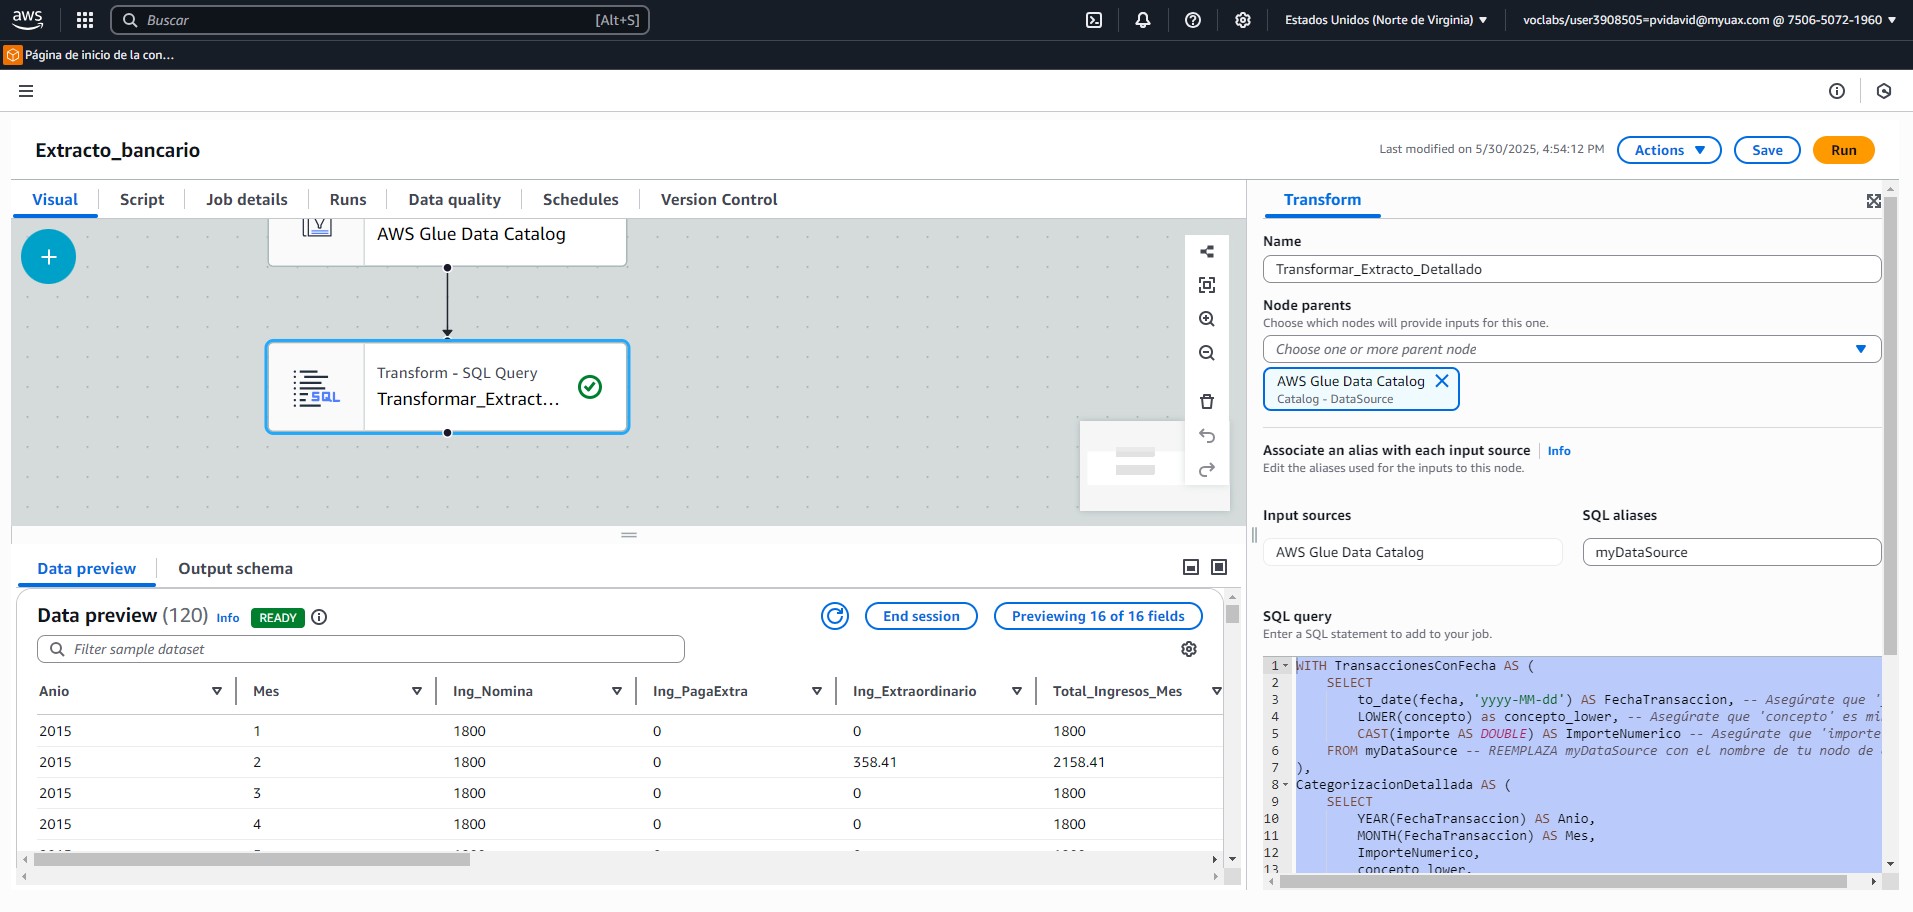The image size is (1913, 912).
Task: End the data preview session
Action: tap(921, 616)
